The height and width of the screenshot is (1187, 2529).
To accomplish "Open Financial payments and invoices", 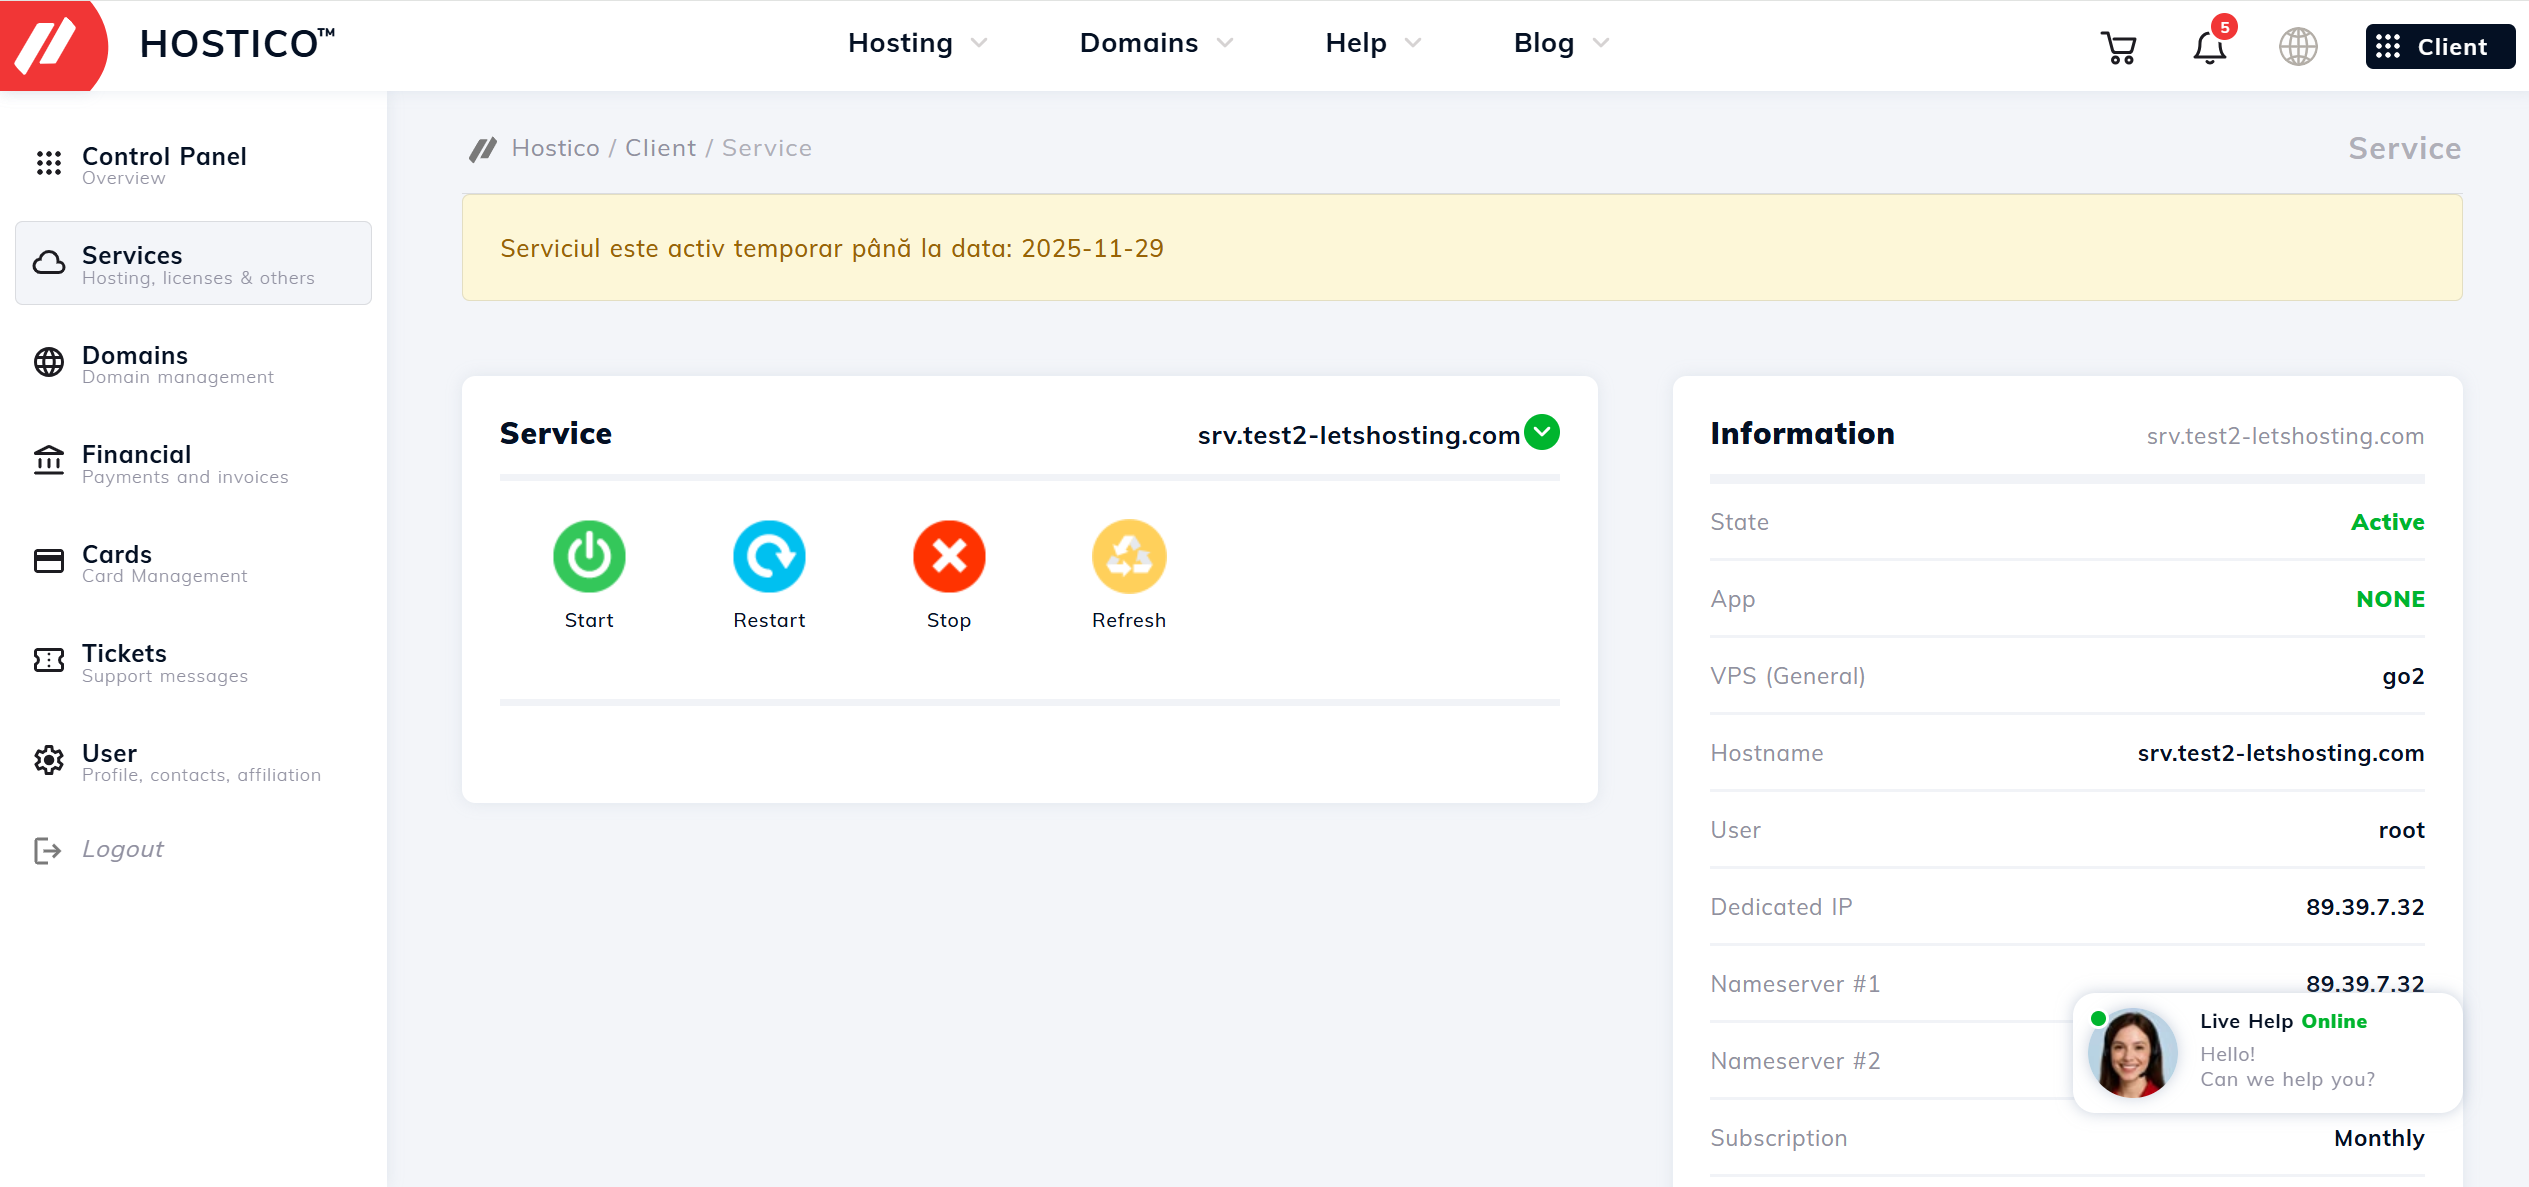I will coord(193,462).
